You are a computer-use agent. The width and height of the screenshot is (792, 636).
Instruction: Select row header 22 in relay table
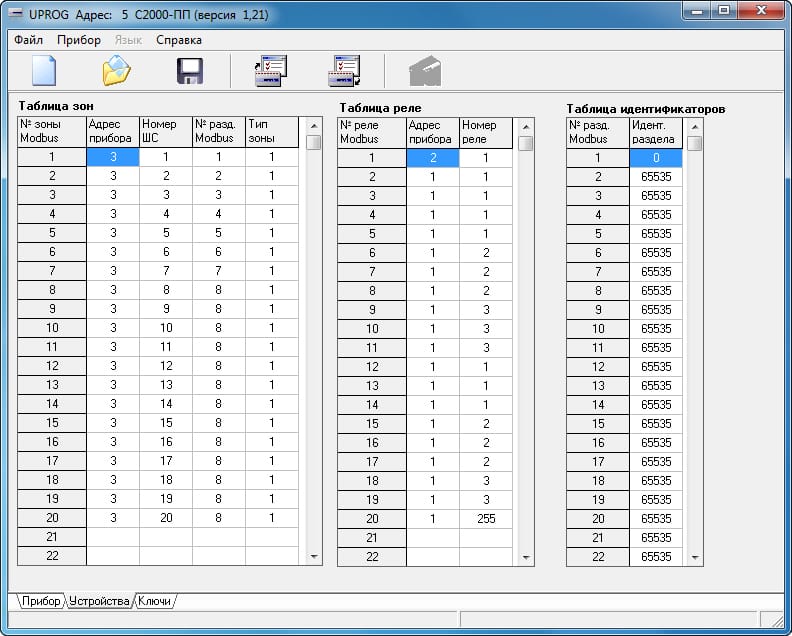(x=372, y=557)
